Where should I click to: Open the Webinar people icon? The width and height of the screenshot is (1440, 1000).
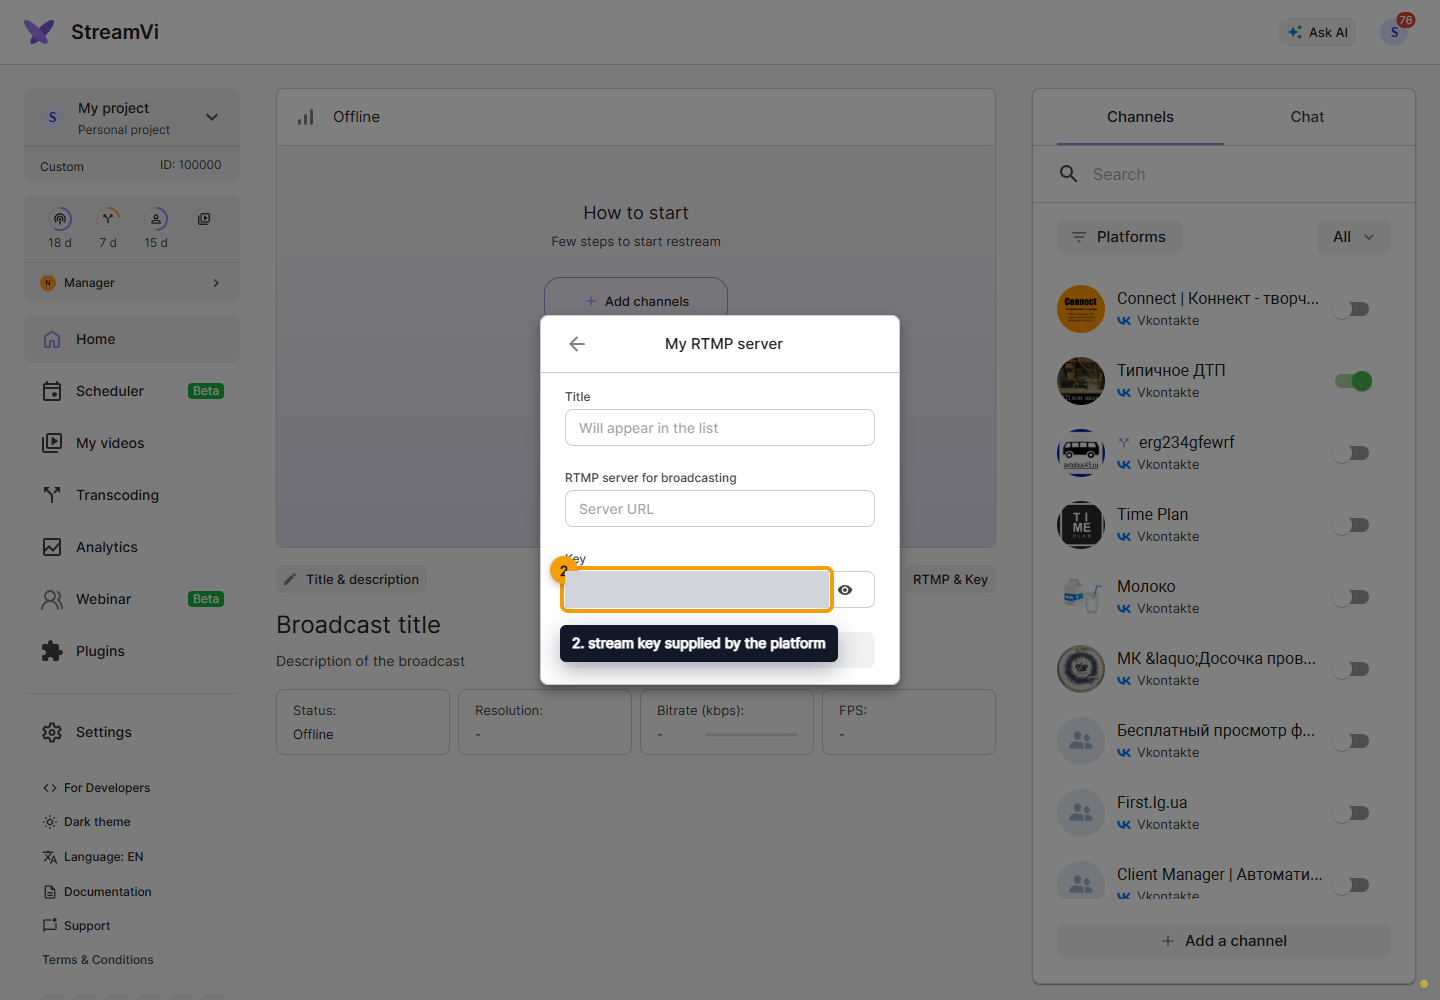click(52, 599)
